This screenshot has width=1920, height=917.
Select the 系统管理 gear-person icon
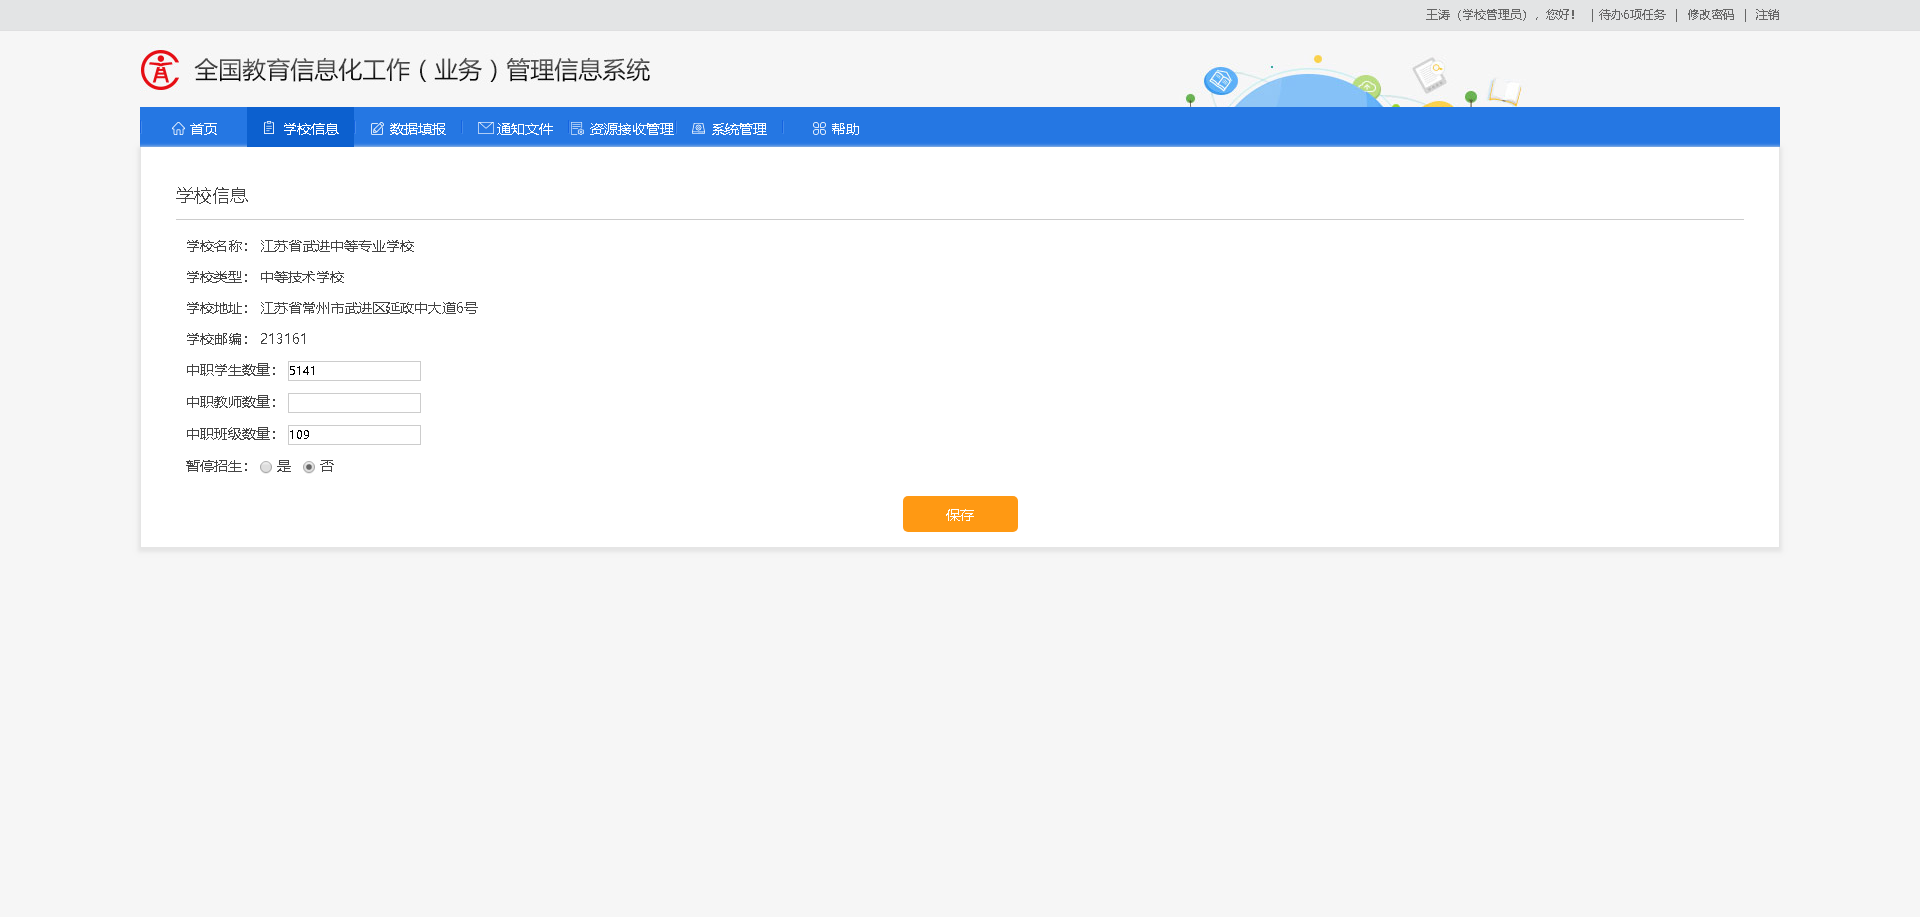click(697, 128)
